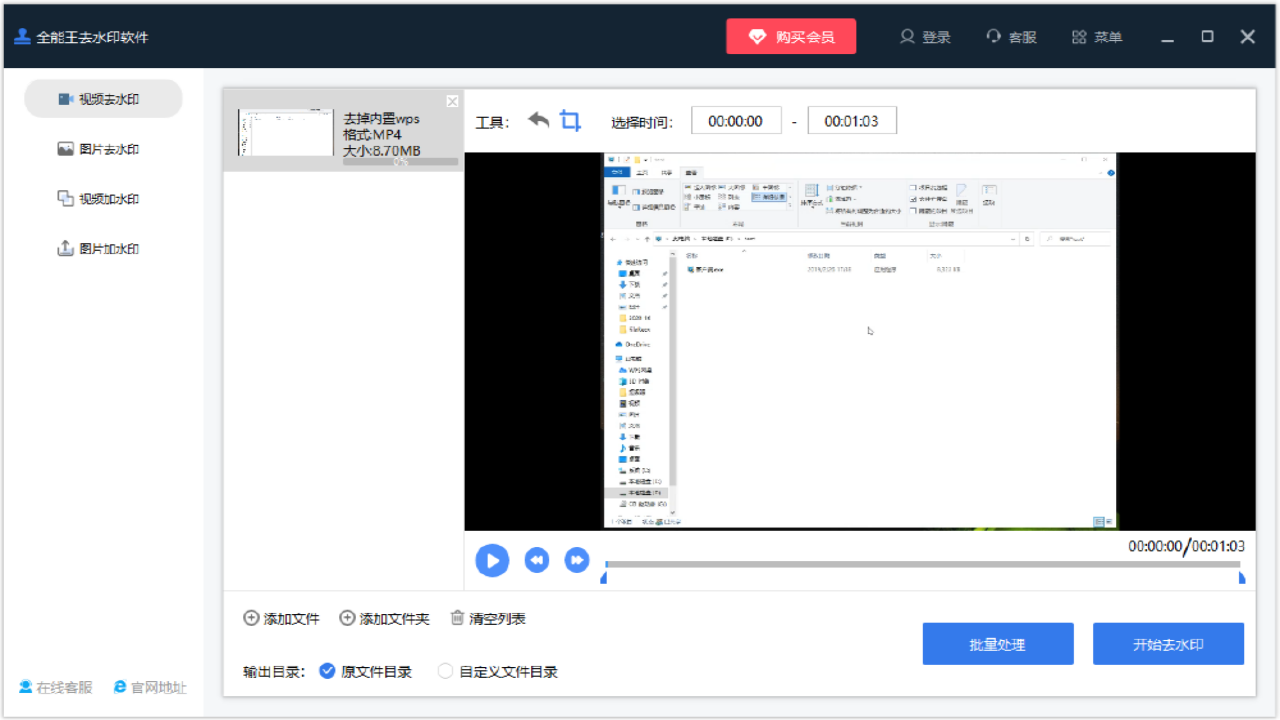The height and width of the screenshot is (720, 1280).
Task: Click 添加文件夹 to add a folder
Action: pos(347,618)
